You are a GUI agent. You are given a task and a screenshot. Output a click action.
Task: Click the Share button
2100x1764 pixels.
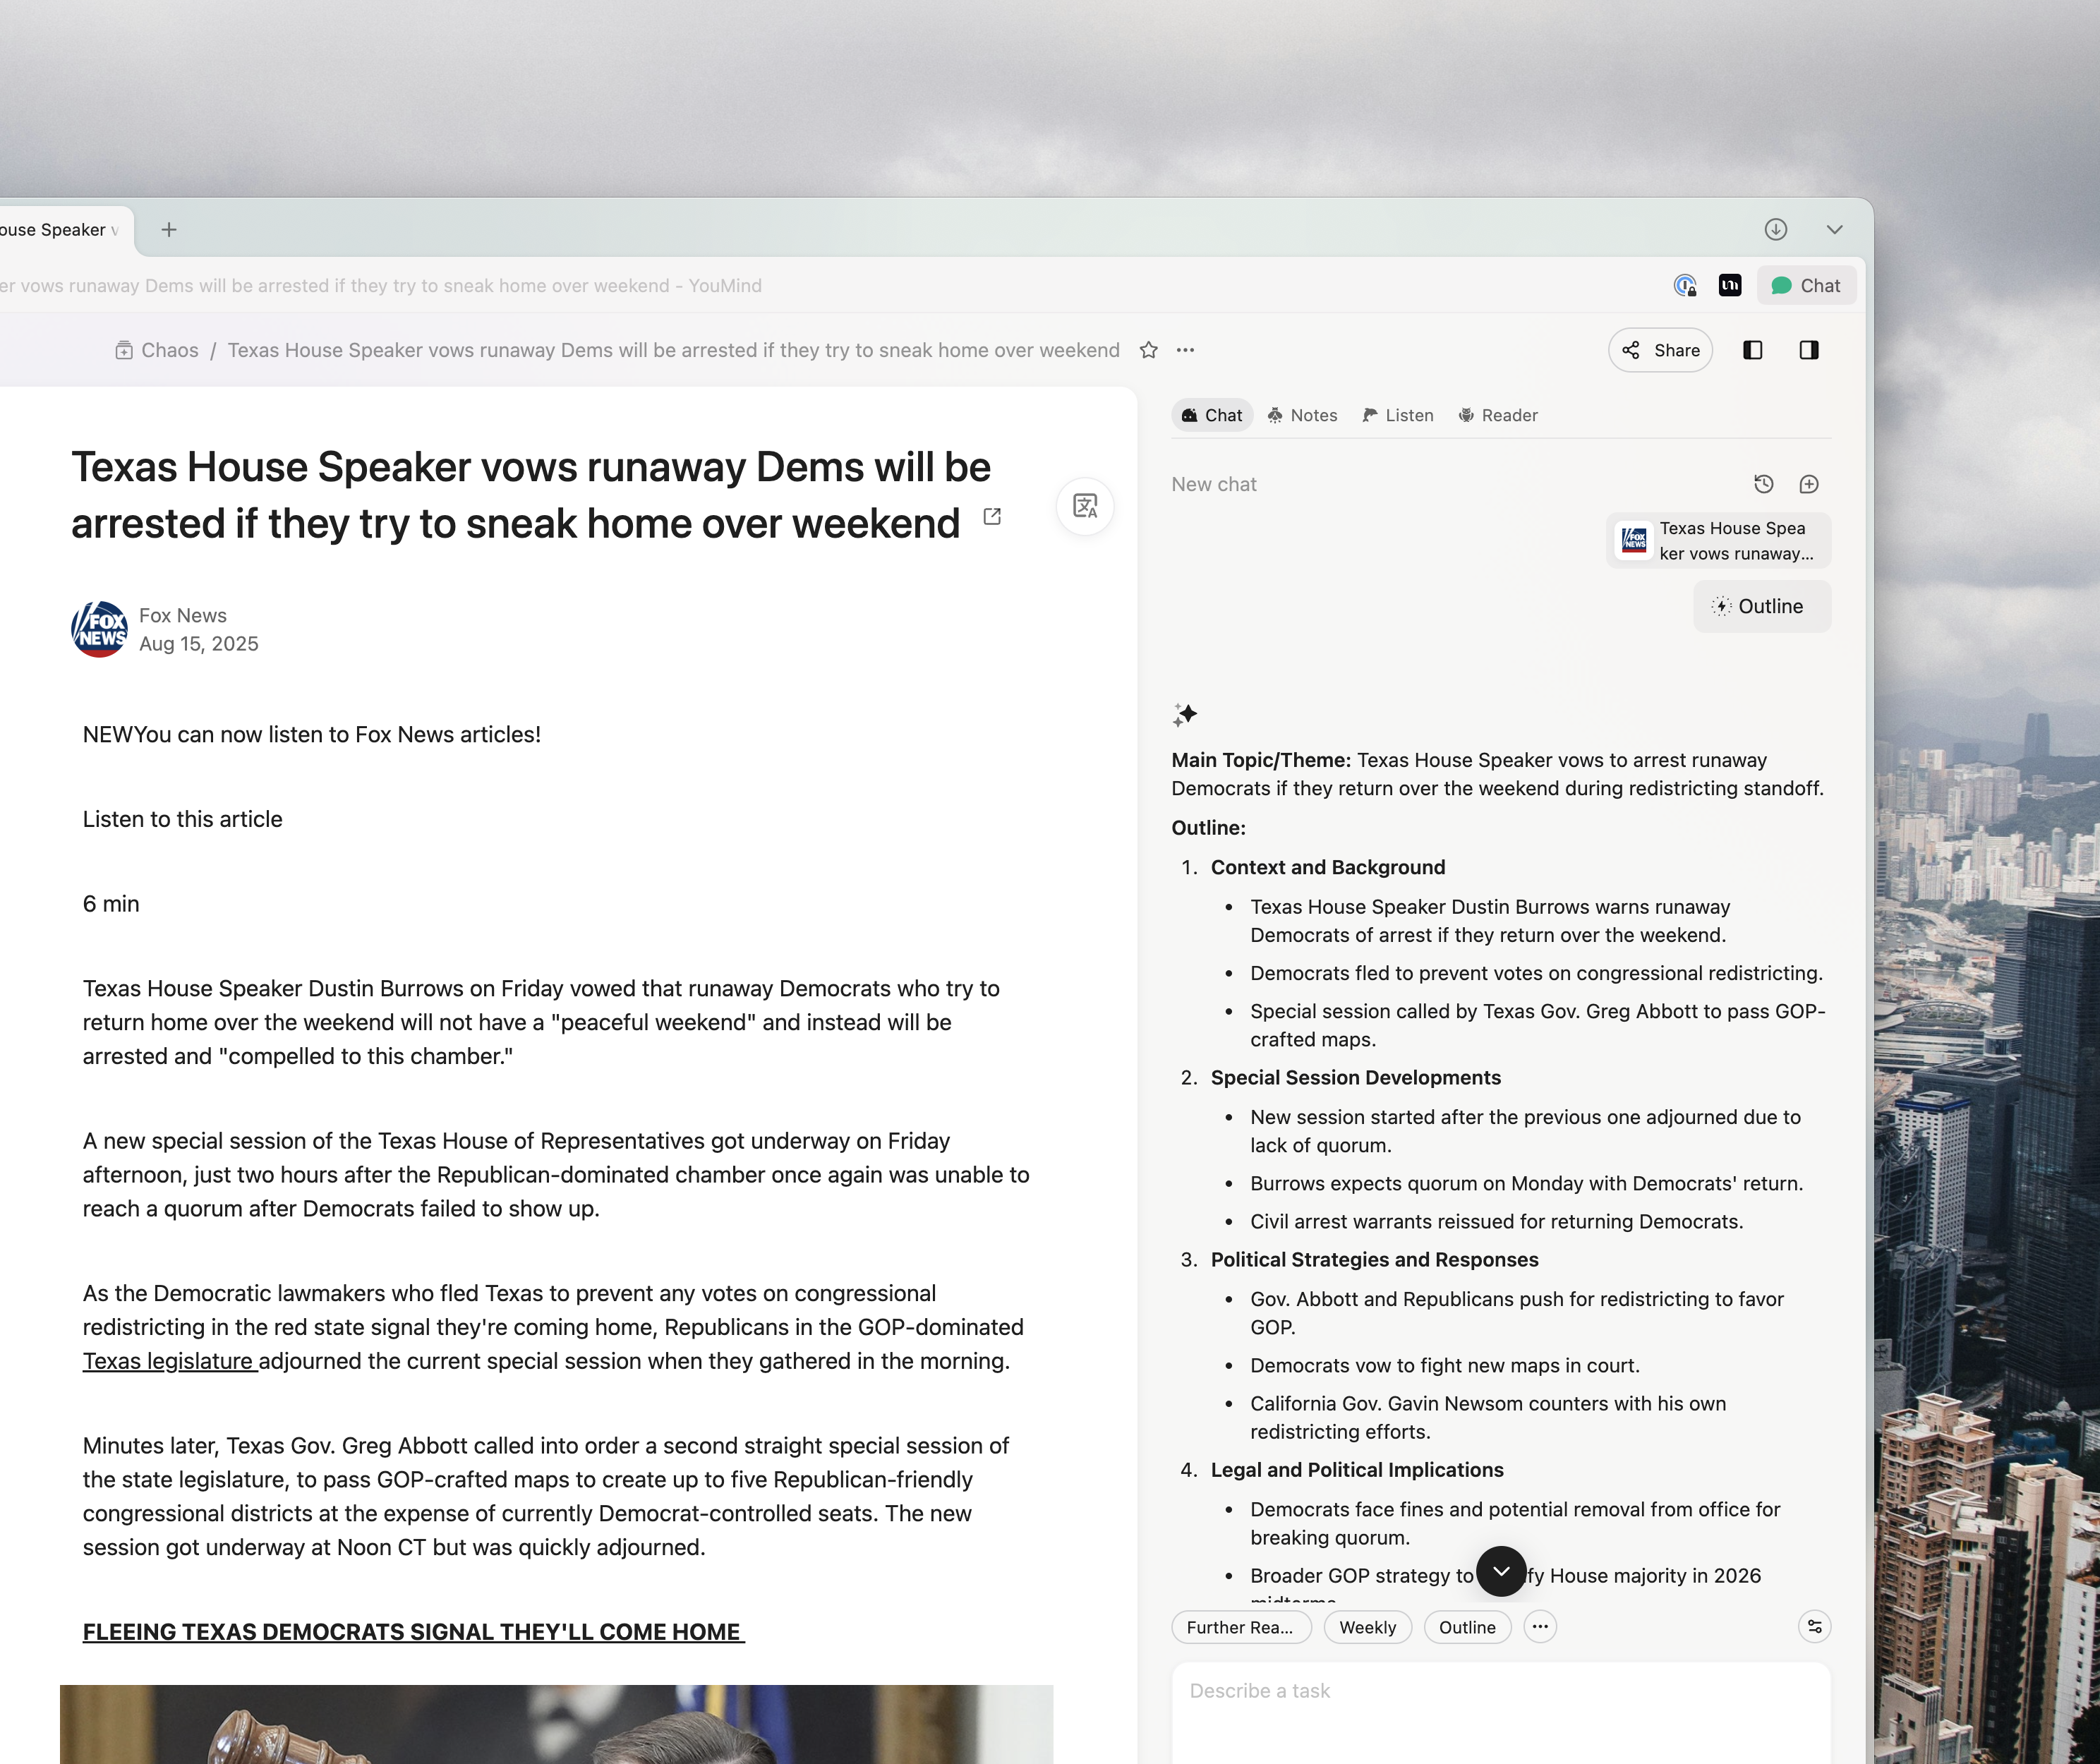click(x=1660, y=350)
